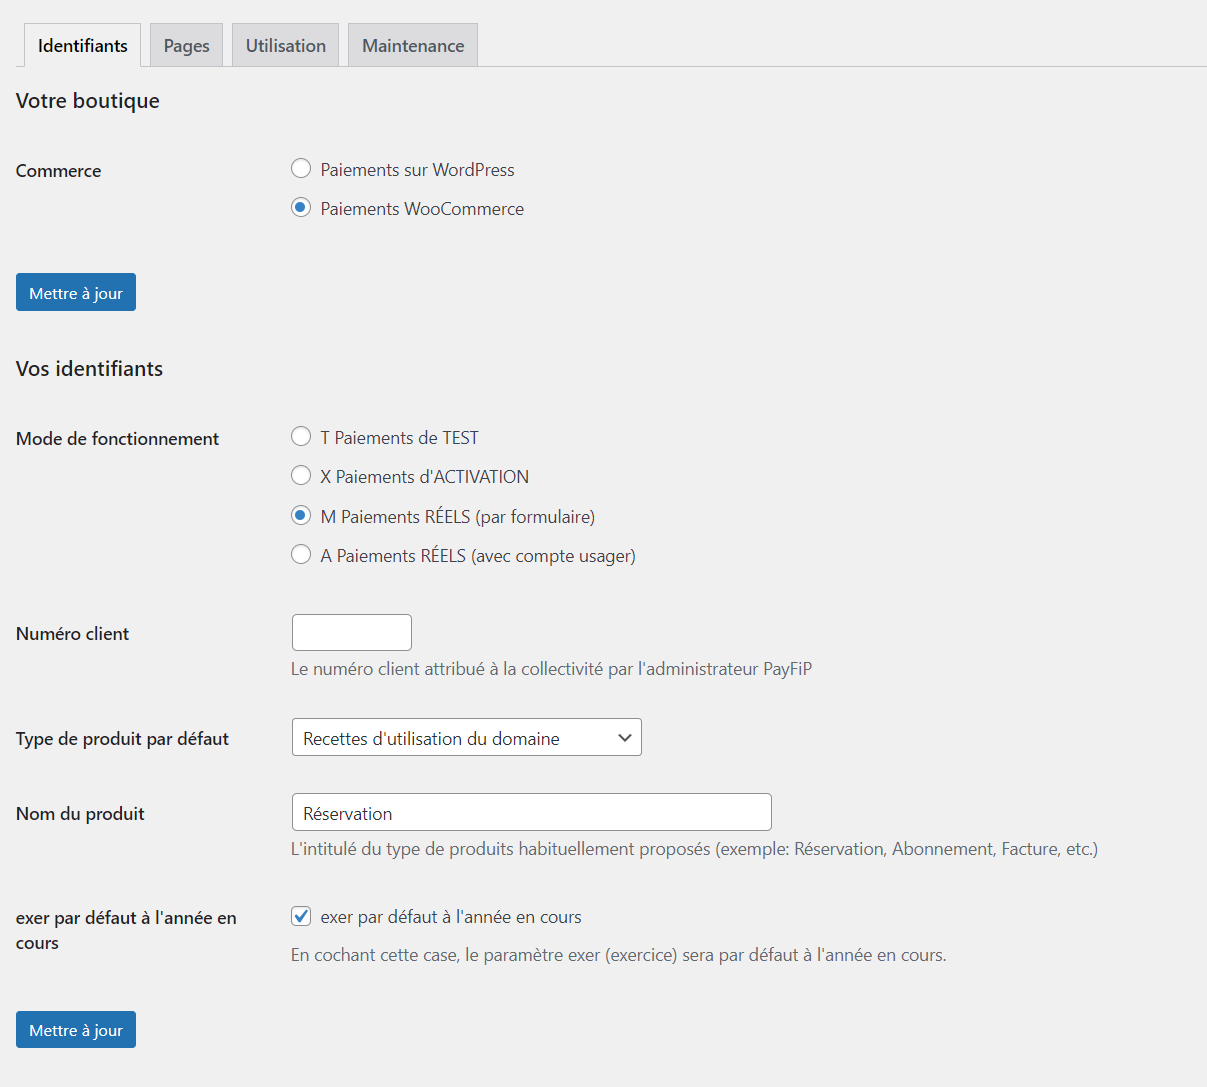The image size is (1207, 1087).
Task: Switch to the Pages tab
Action: [186, 46]
